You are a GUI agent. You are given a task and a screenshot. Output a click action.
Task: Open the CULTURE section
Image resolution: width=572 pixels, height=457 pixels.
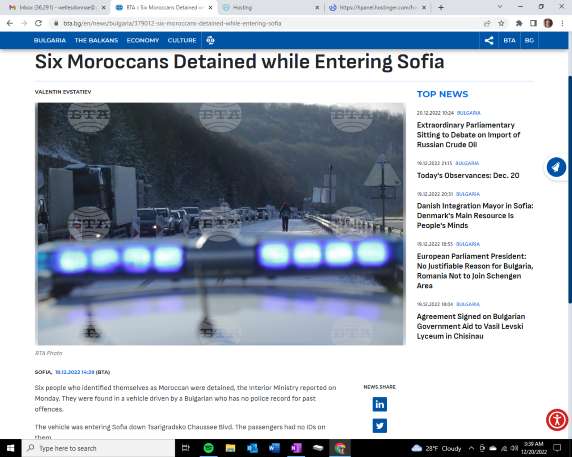coord(182,40)
